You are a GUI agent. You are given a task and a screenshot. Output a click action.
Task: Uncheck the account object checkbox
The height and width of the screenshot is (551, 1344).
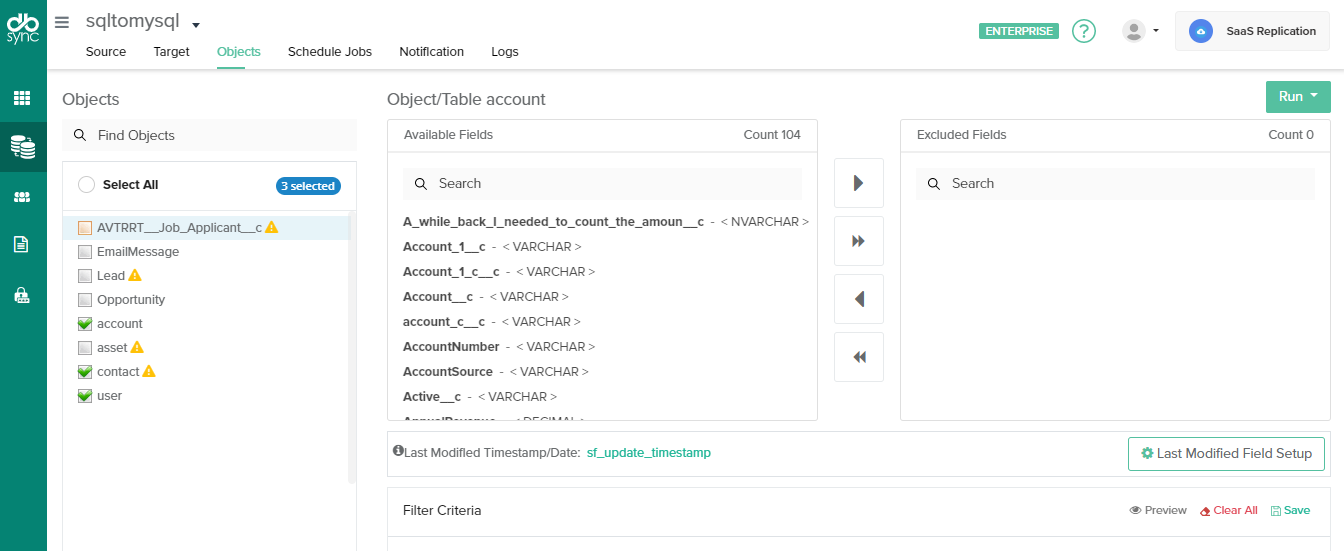click(x=85, y=324)
